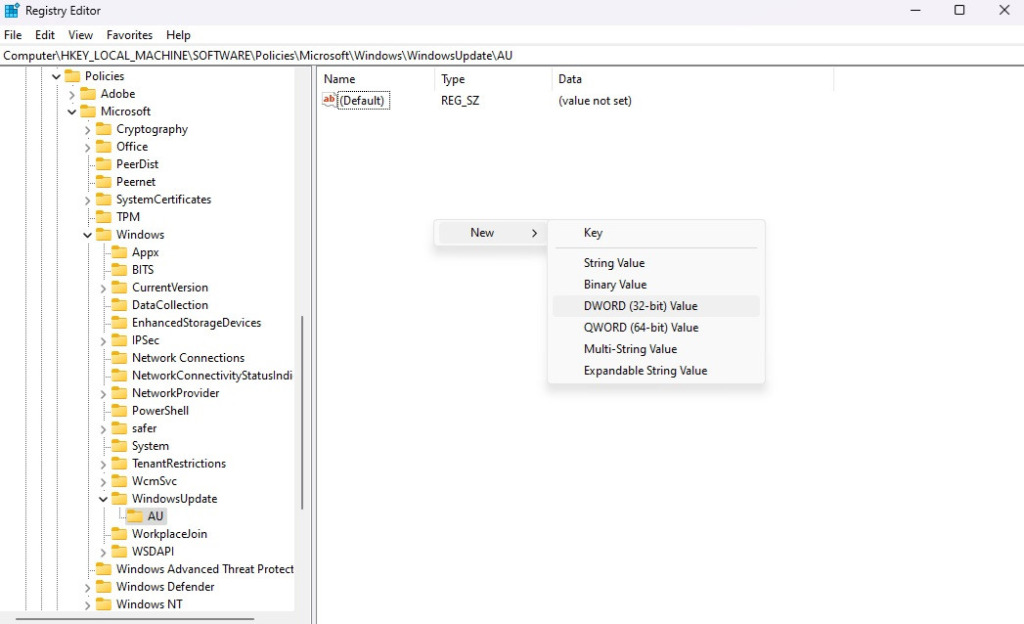Select the DataCollection key in tree

(x=170, y=305)
